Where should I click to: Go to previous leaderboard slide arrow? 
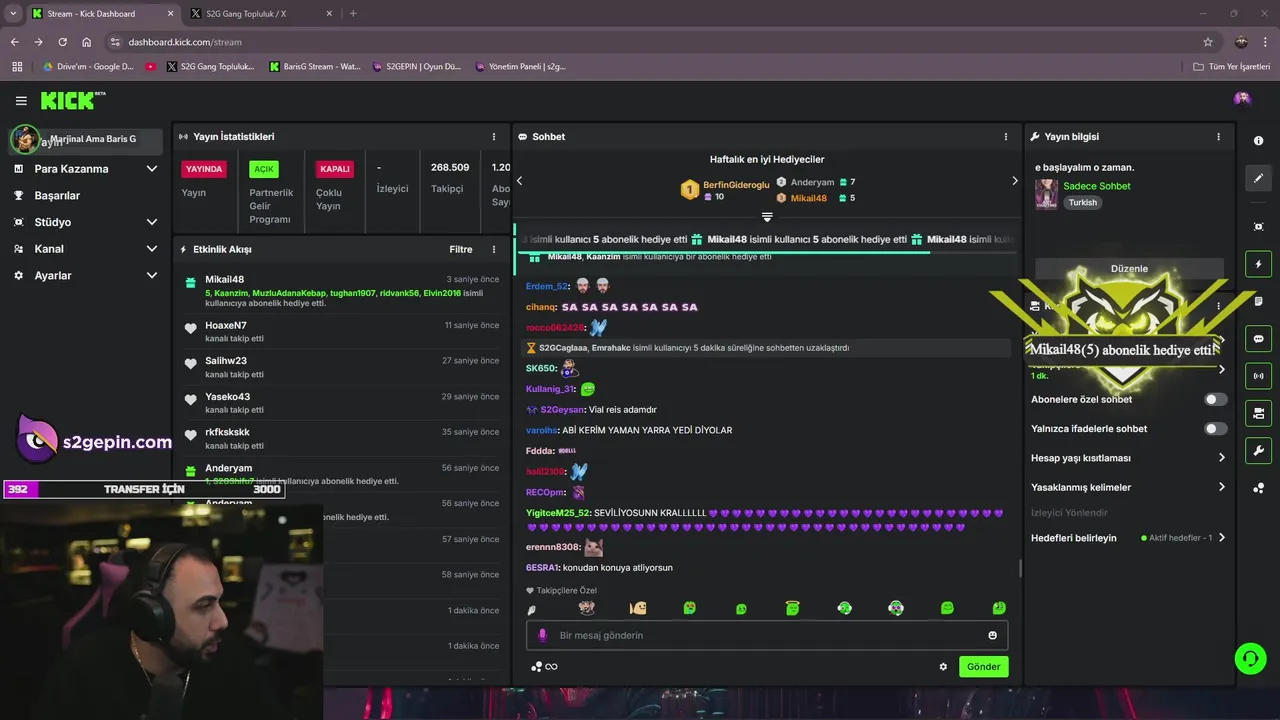click(519, 181)
